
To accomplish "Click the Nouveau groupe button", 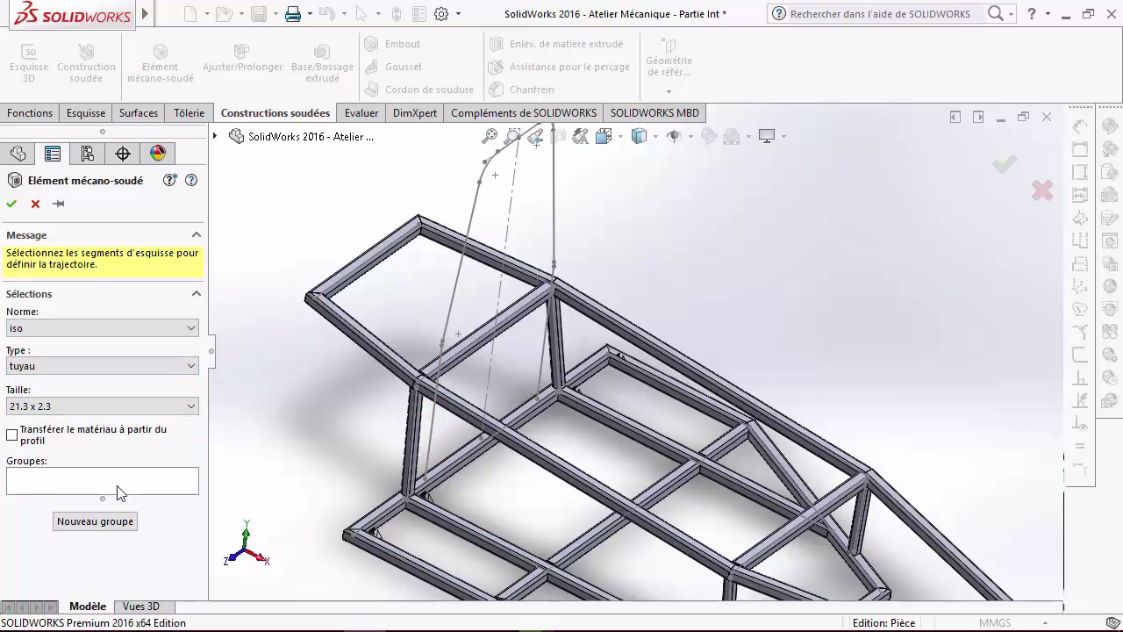I will 94,521.
